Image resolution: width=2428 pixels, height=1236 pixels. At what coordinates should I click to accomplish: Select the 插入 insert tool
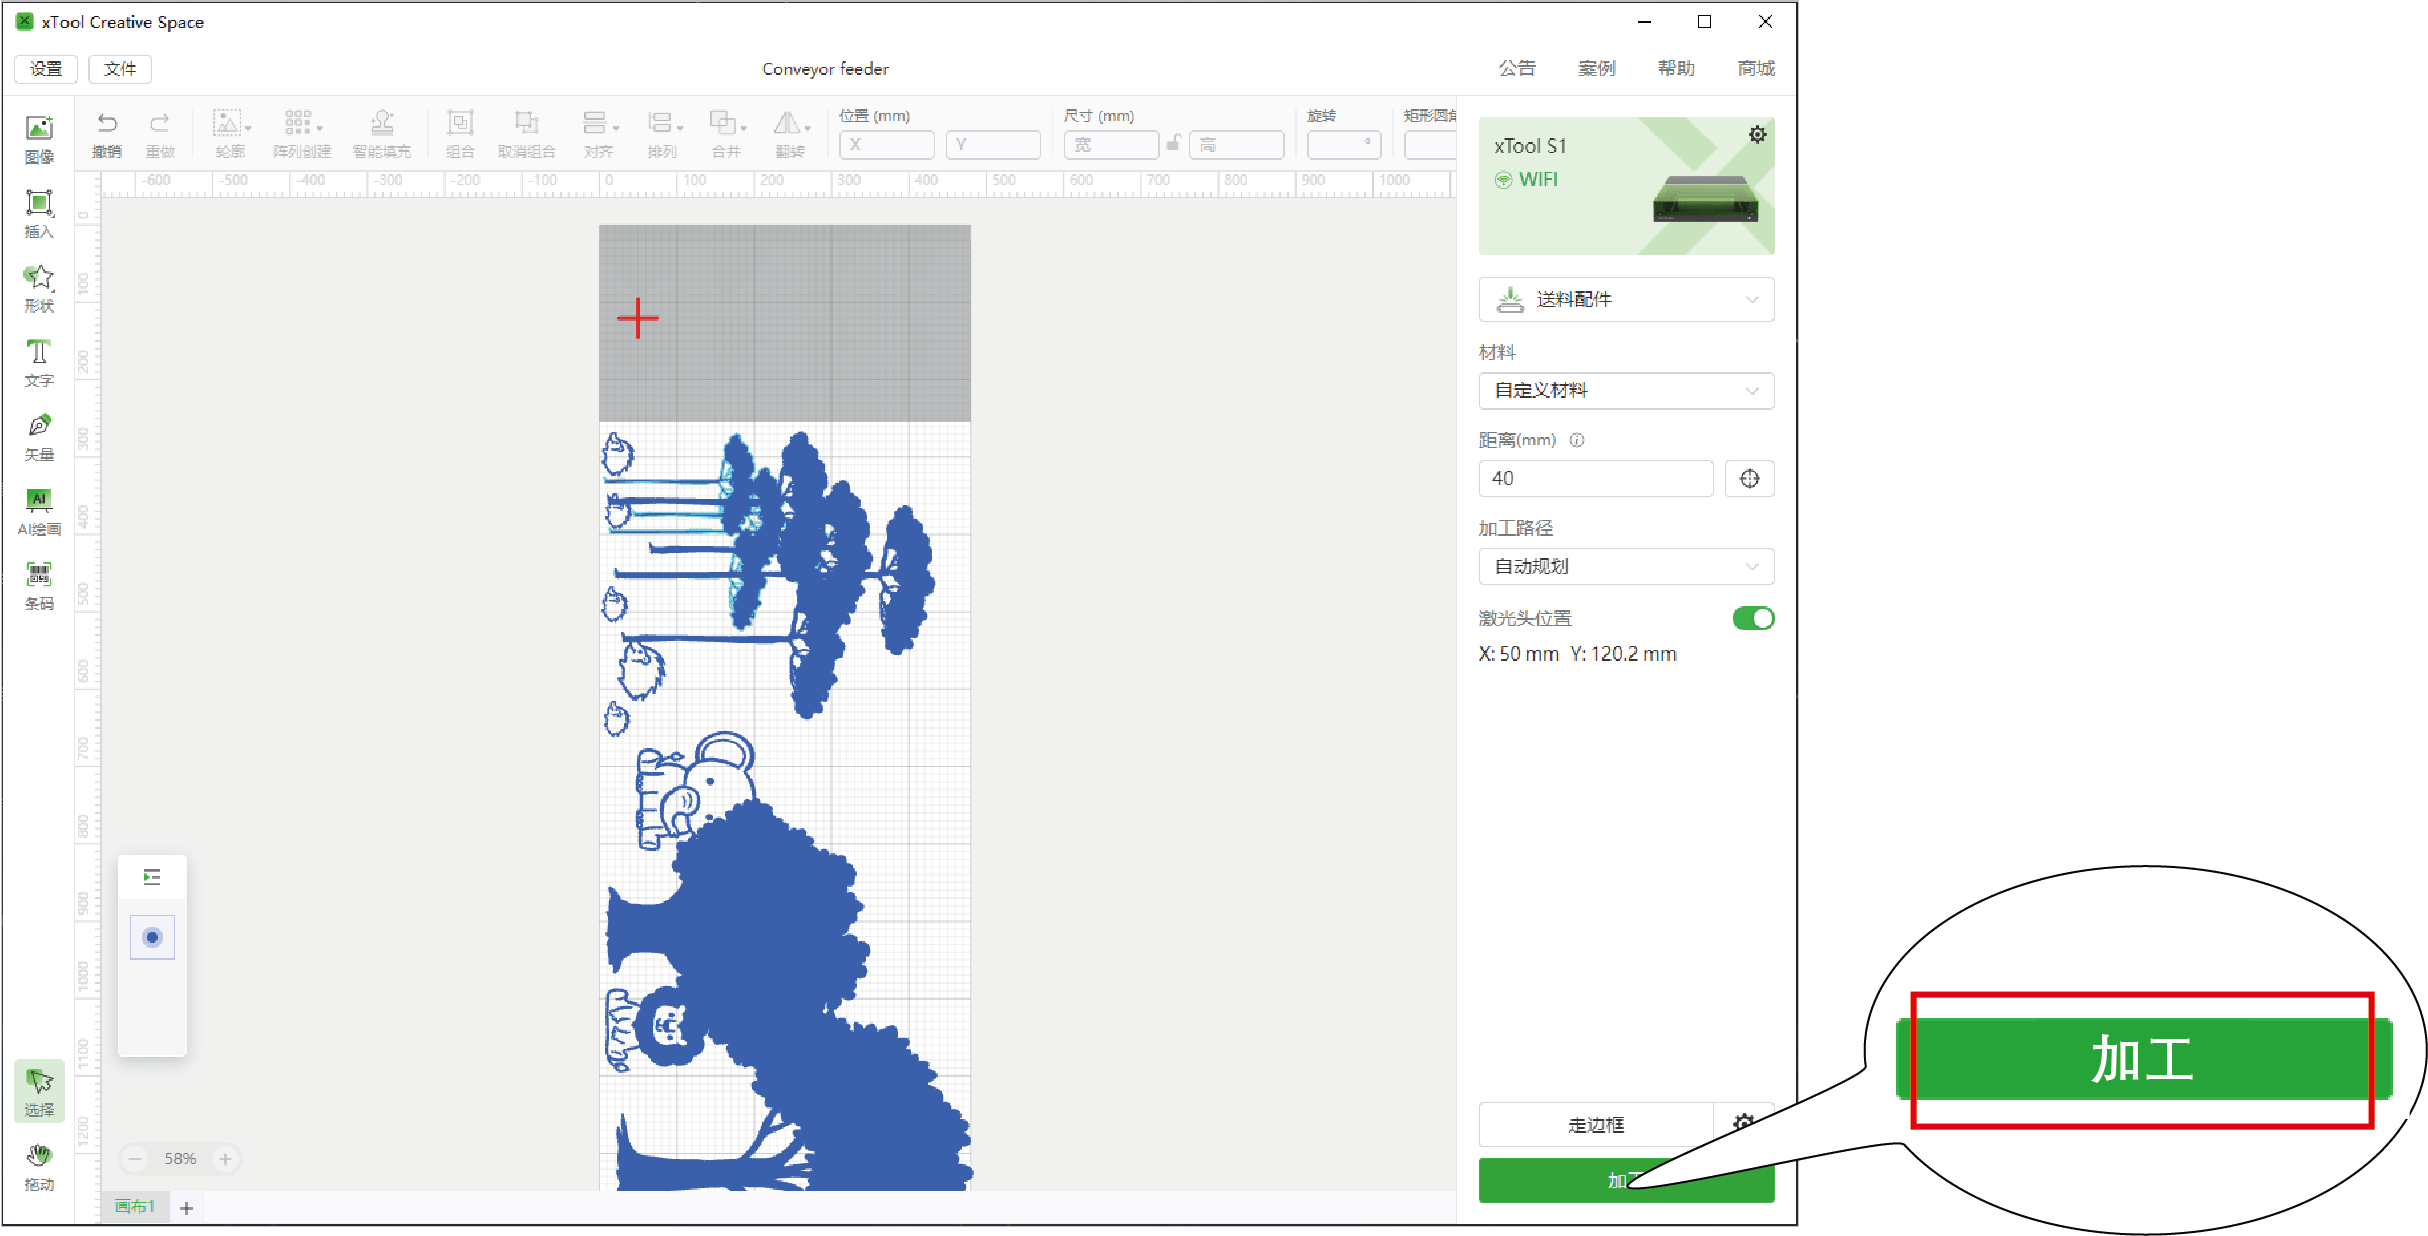[x=39, y=214]
